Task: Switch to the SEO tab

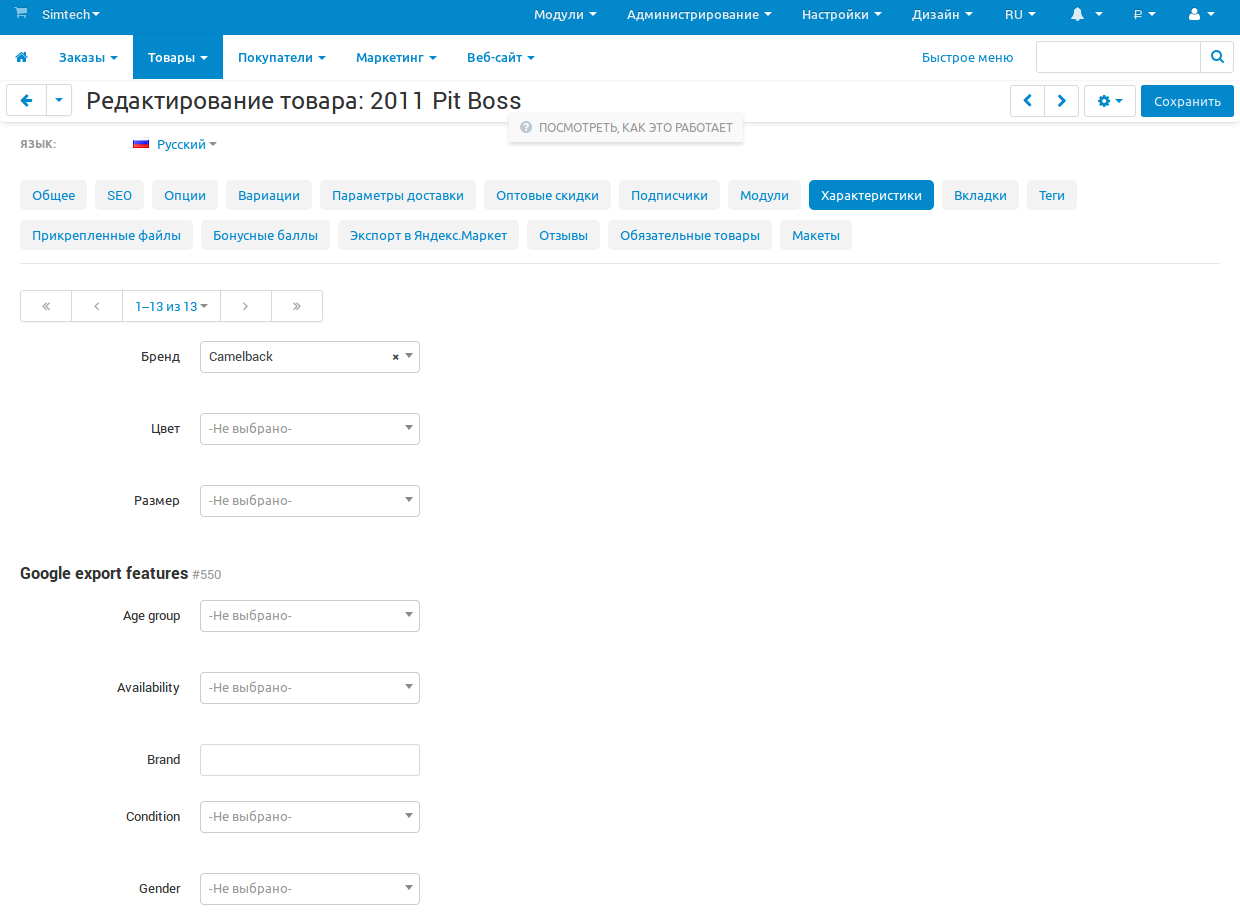Action: point(120,195)
